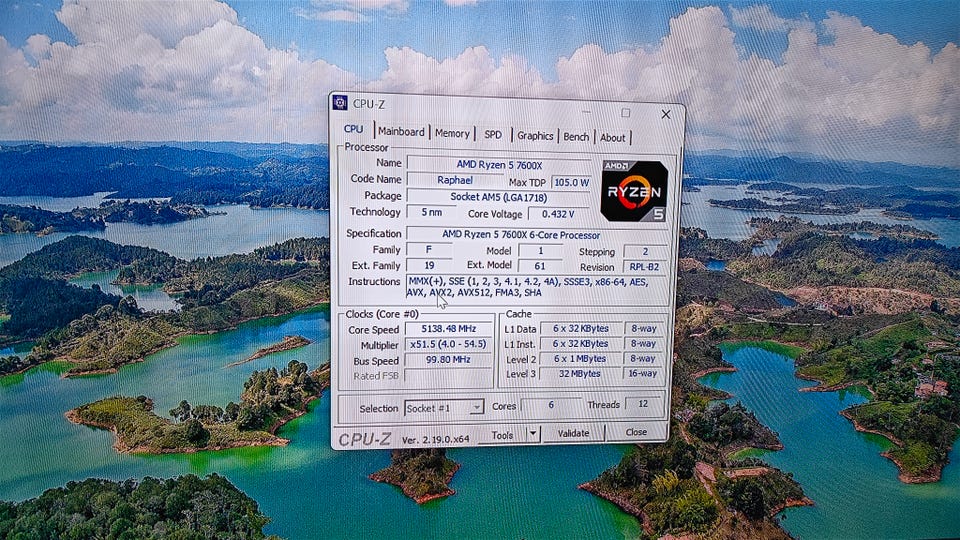Click the Revision value RPL-B2
The height and width of the screenshot is (540, 960).
pos(645,266)
